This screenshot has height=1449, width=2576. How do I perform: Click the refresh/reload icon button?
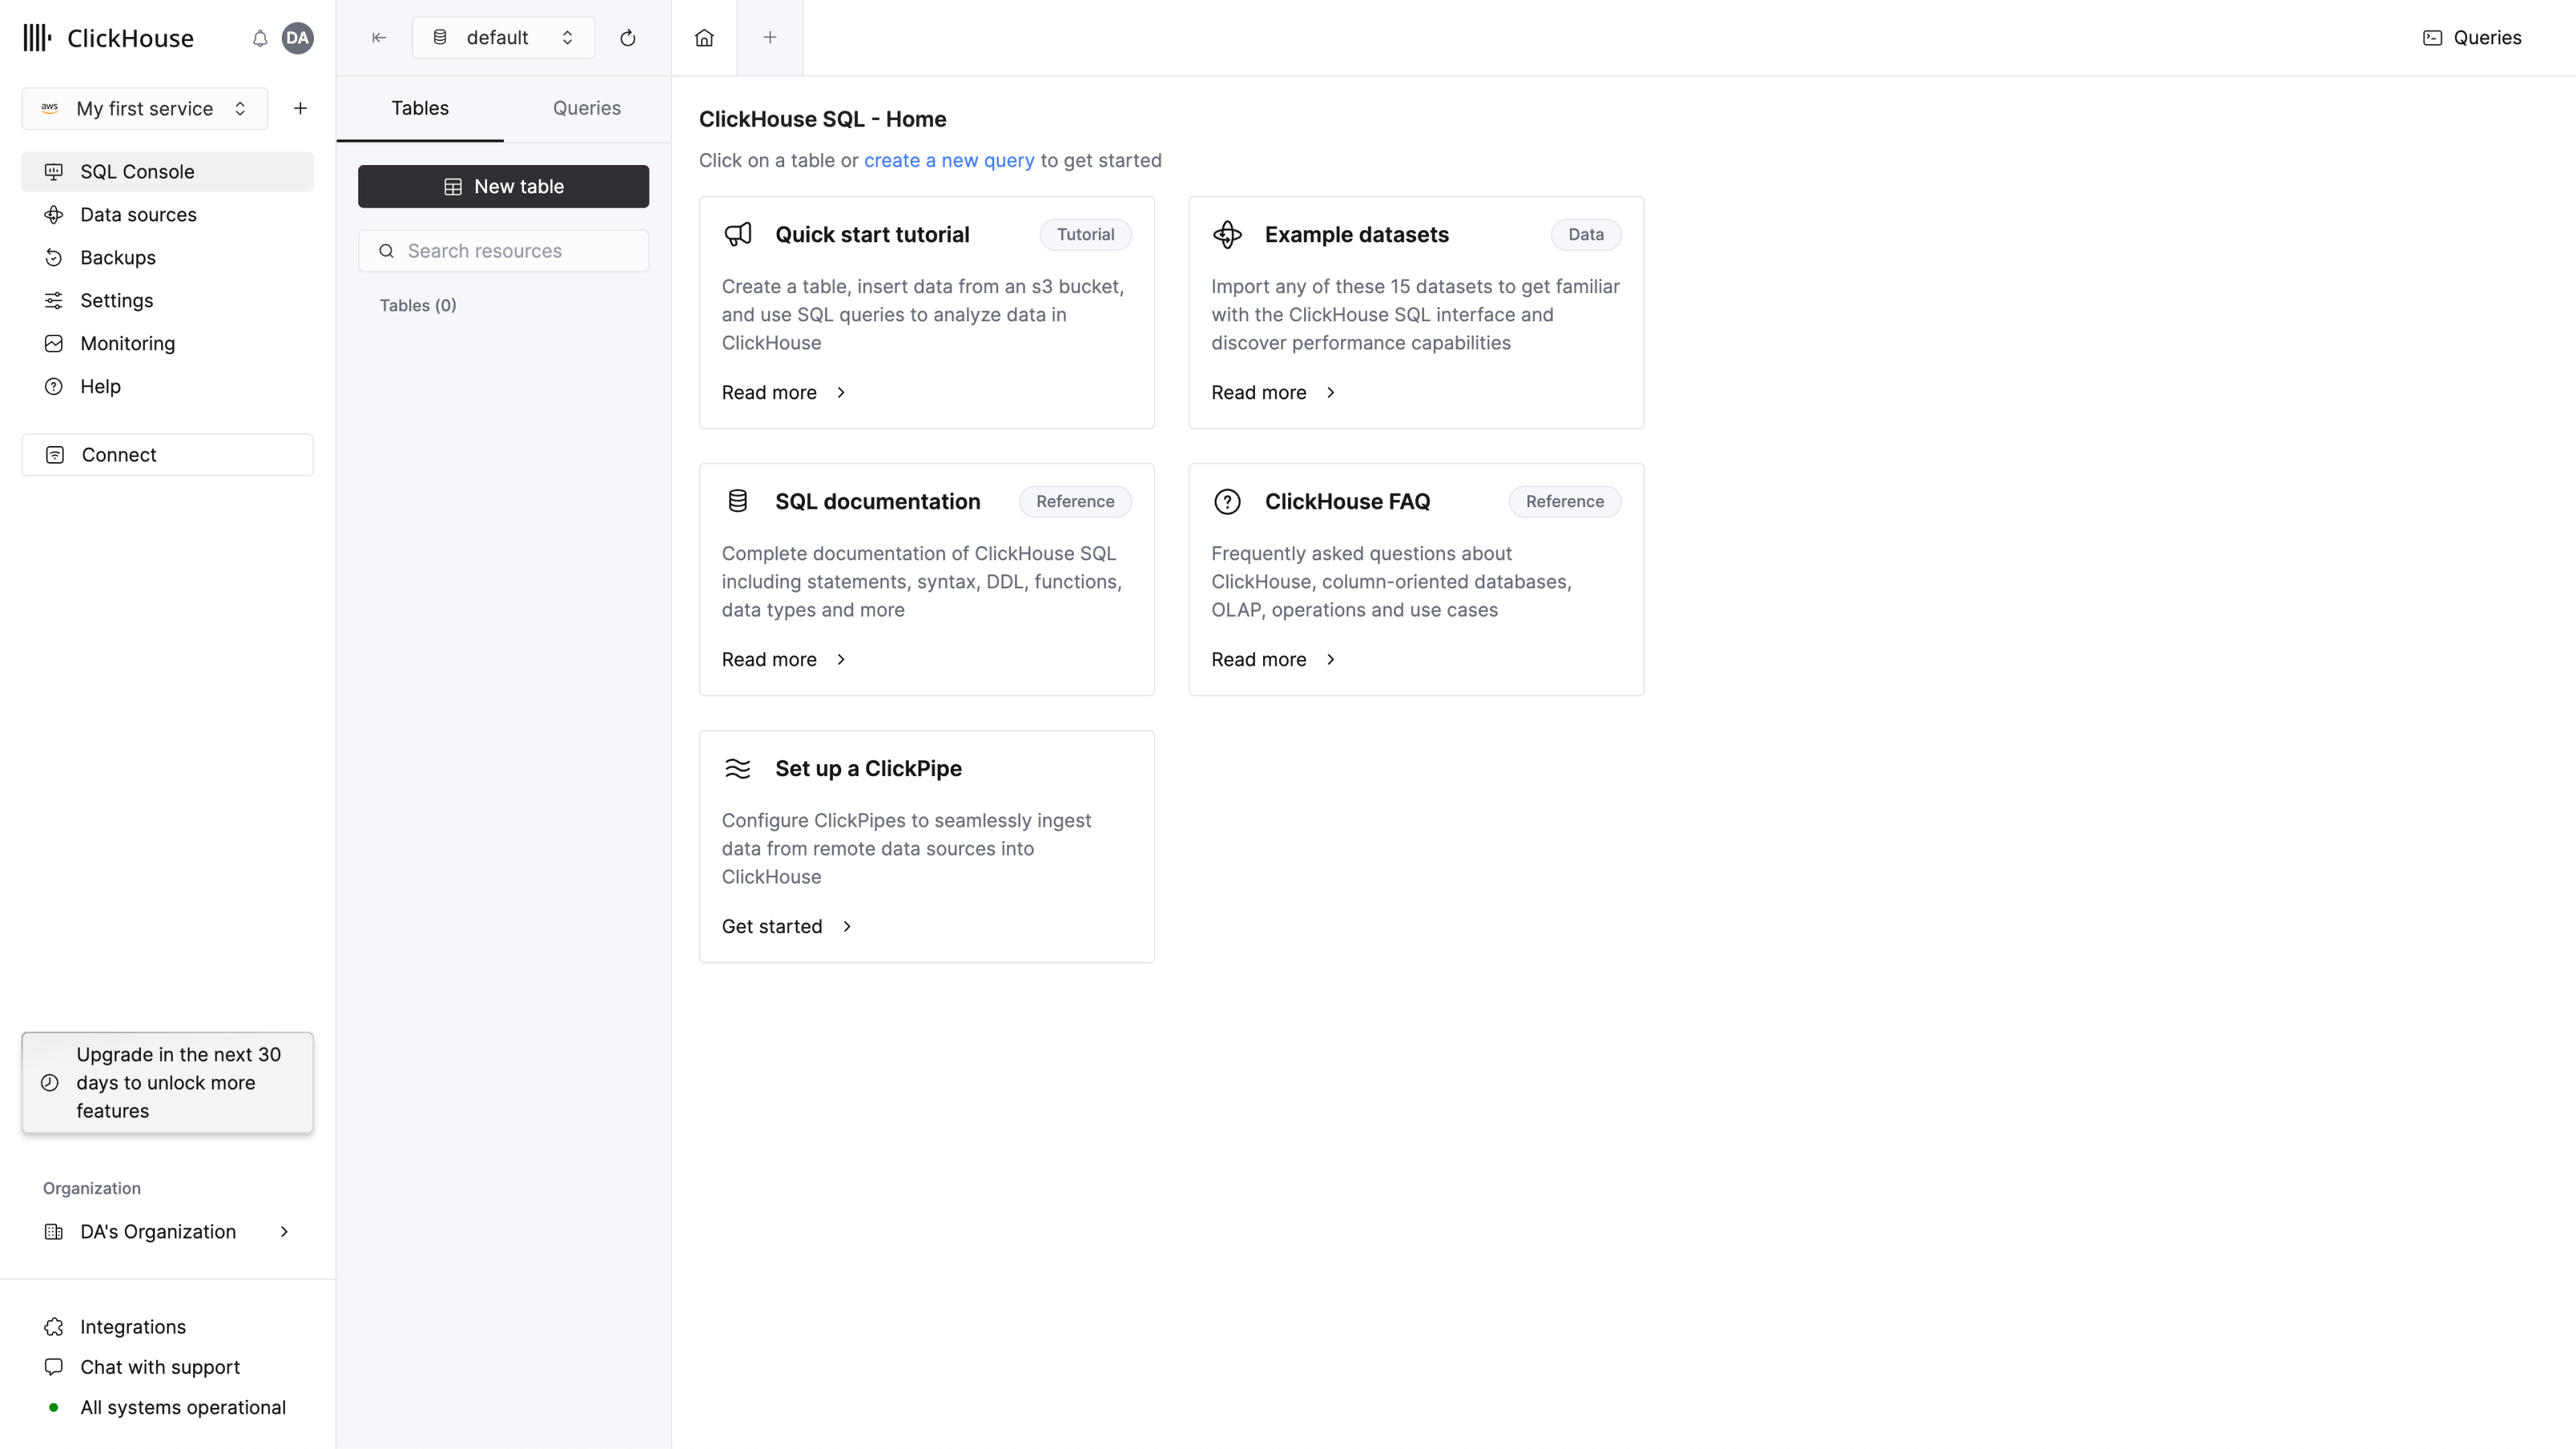(x=626, y=37)
